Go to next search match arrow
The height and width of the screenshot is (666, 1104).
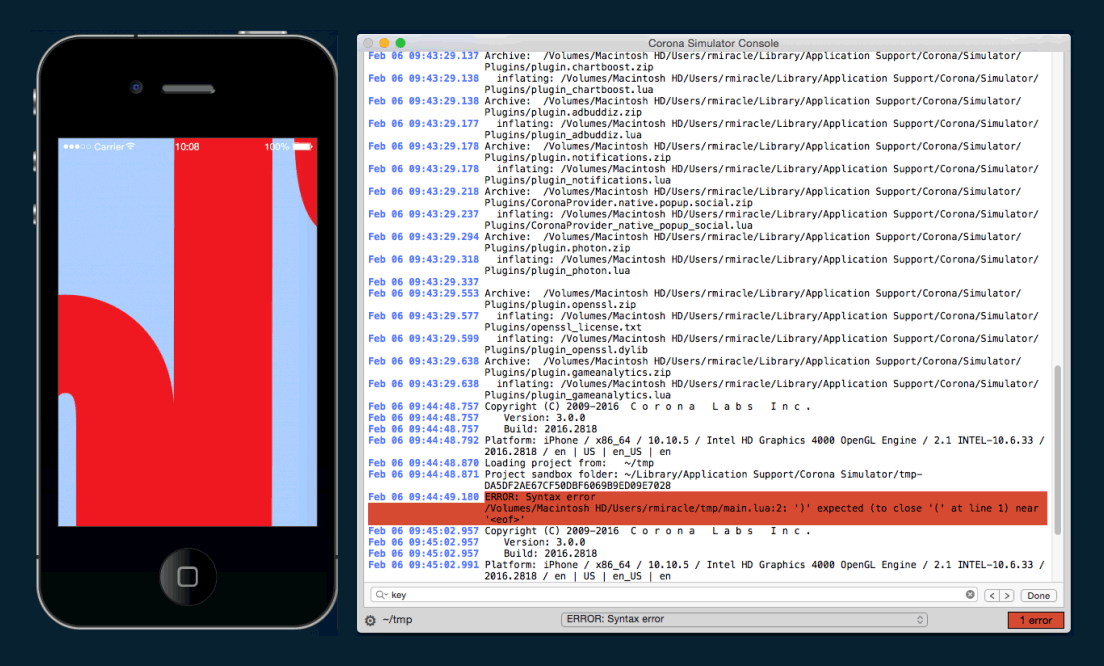(1007, 595)
